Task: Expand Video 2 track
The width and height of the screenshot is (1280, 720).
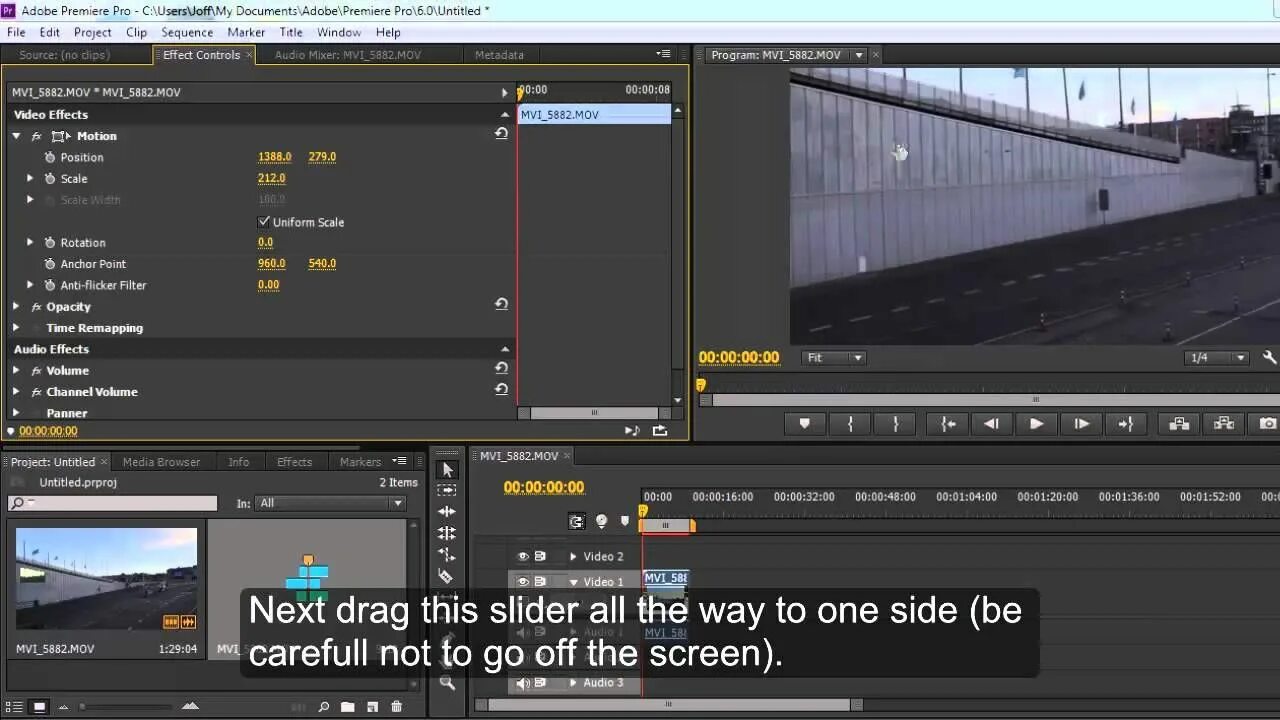Action: pos(573,557)
